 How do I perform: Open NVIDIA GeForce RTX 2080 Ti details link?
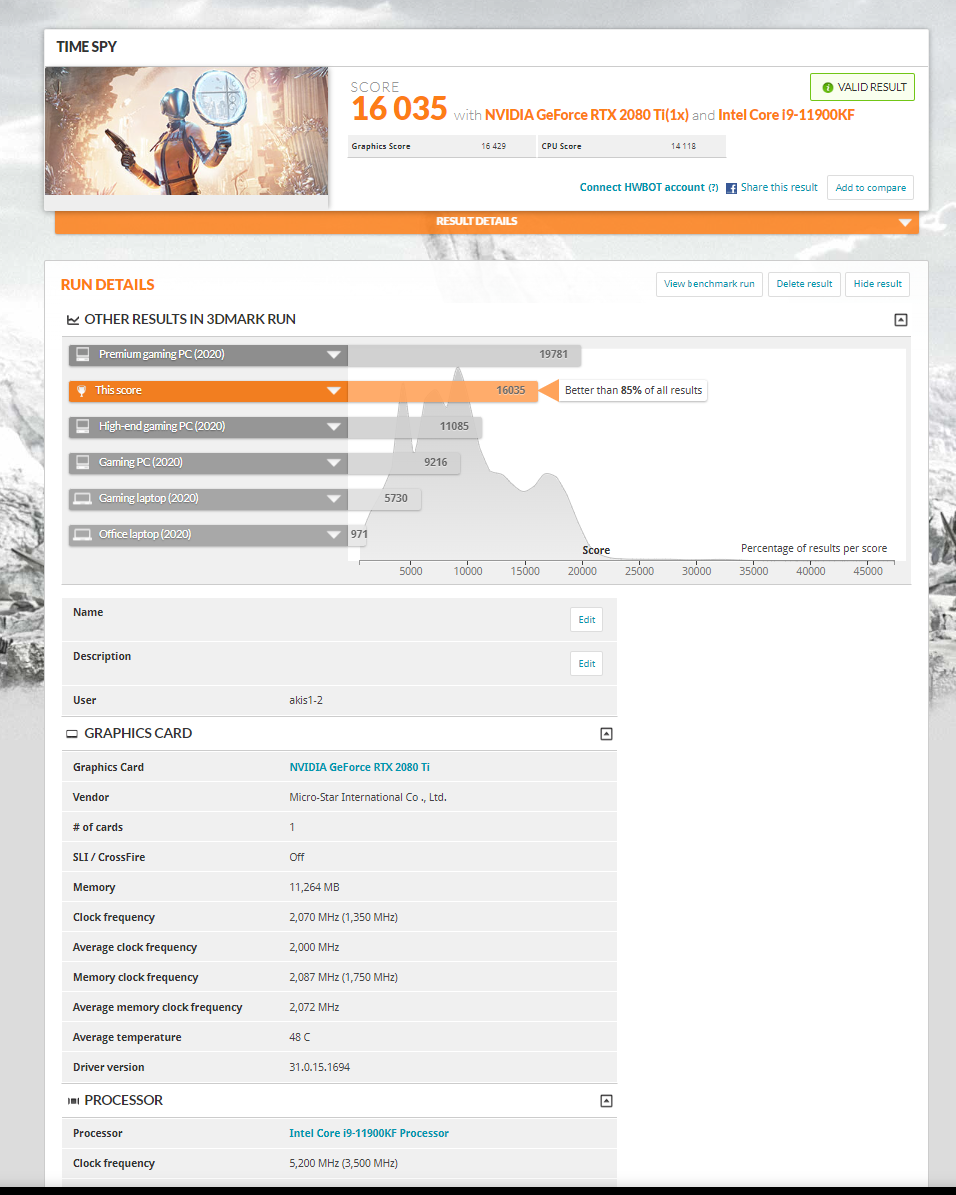(359, 767)
